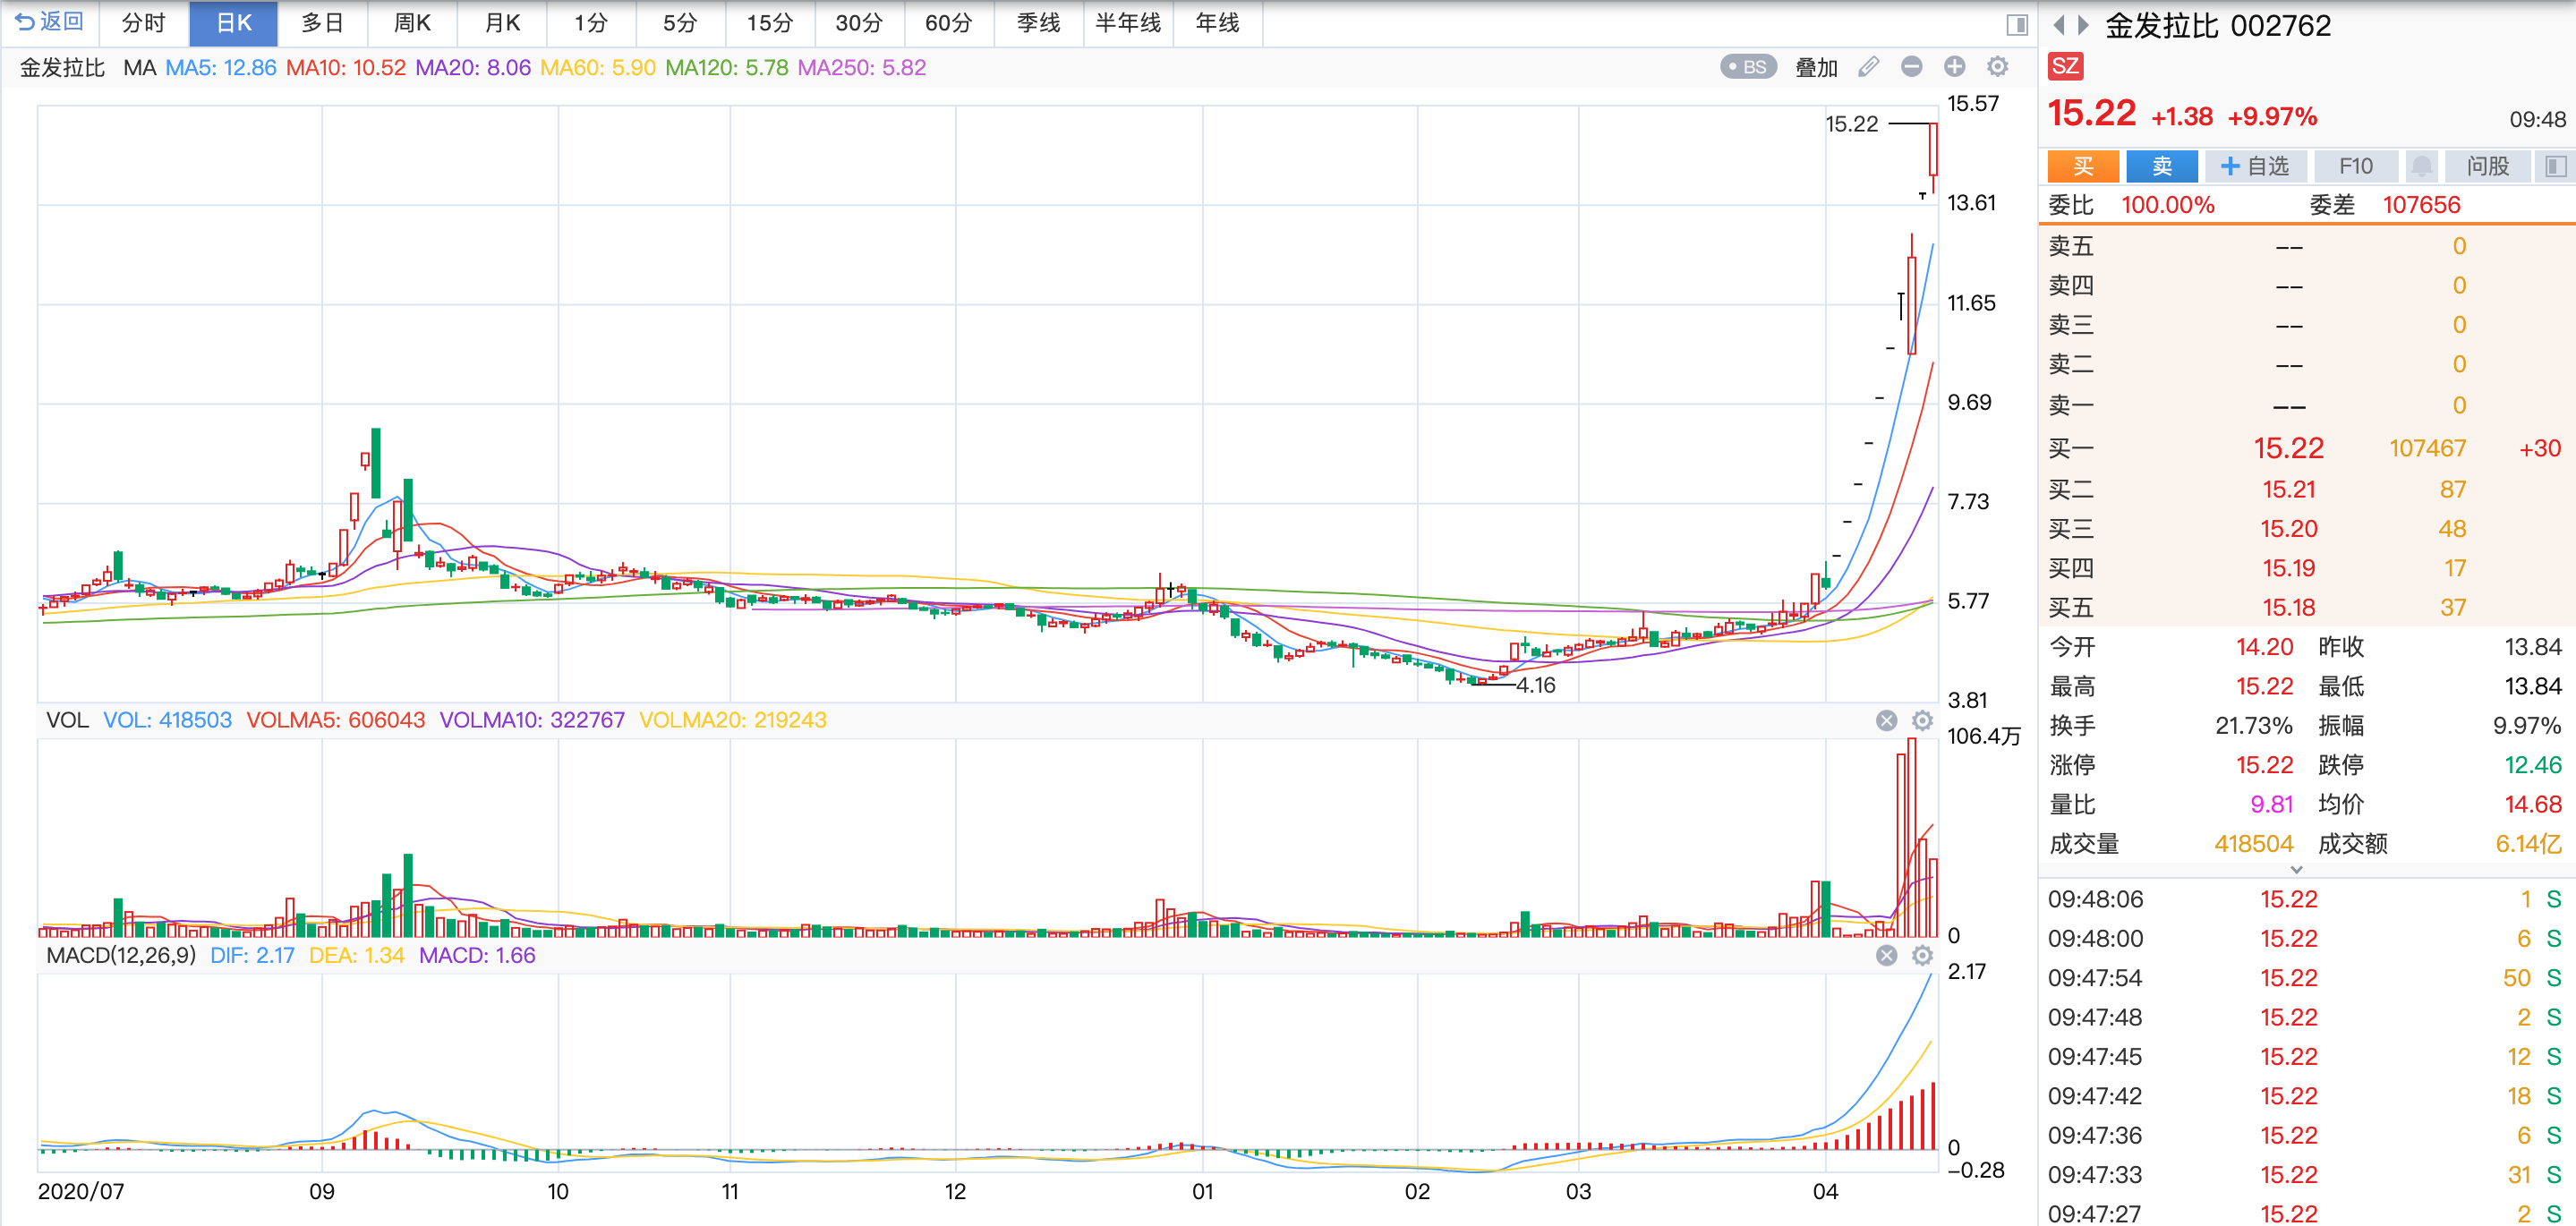Click the blue 卖 sell button
Viewport: 2576px width, 1226px height.
[x=2162, y=166]
